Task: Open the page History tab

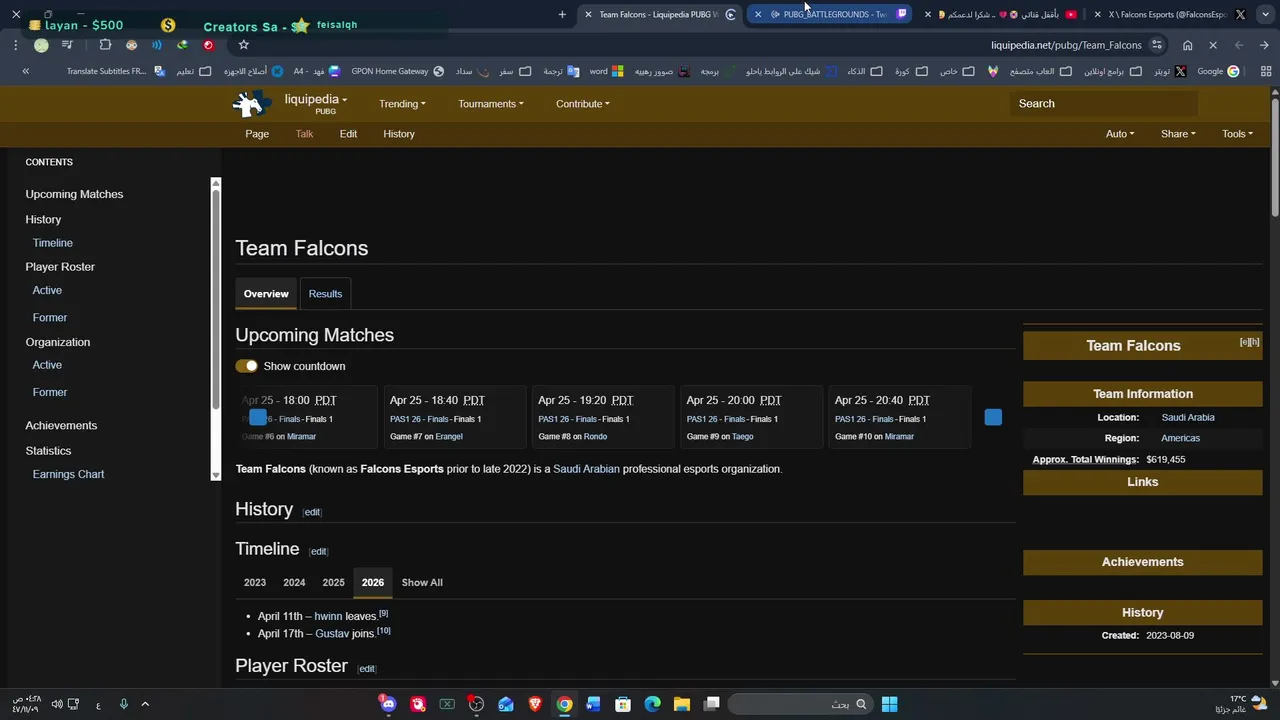Action: (399, 134)
